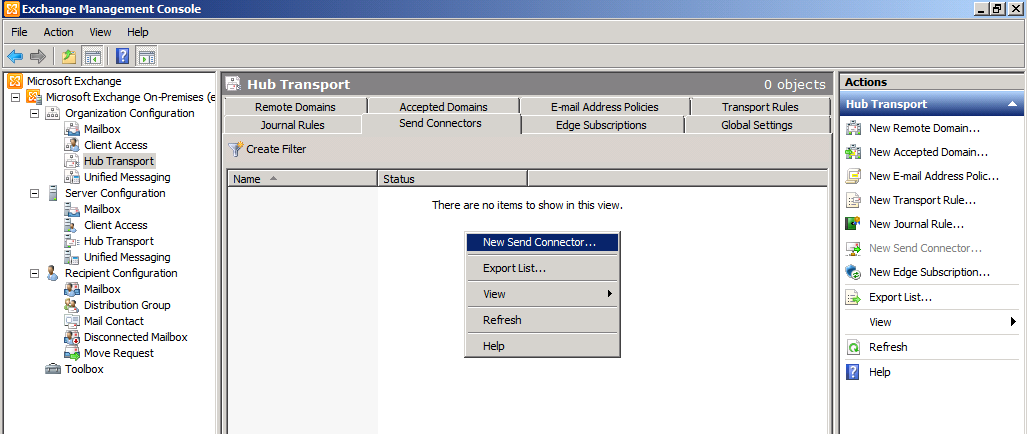Select Mailbox icon under Server Configuration
The width and height of the screenshot is (1027, 434).
72,209
